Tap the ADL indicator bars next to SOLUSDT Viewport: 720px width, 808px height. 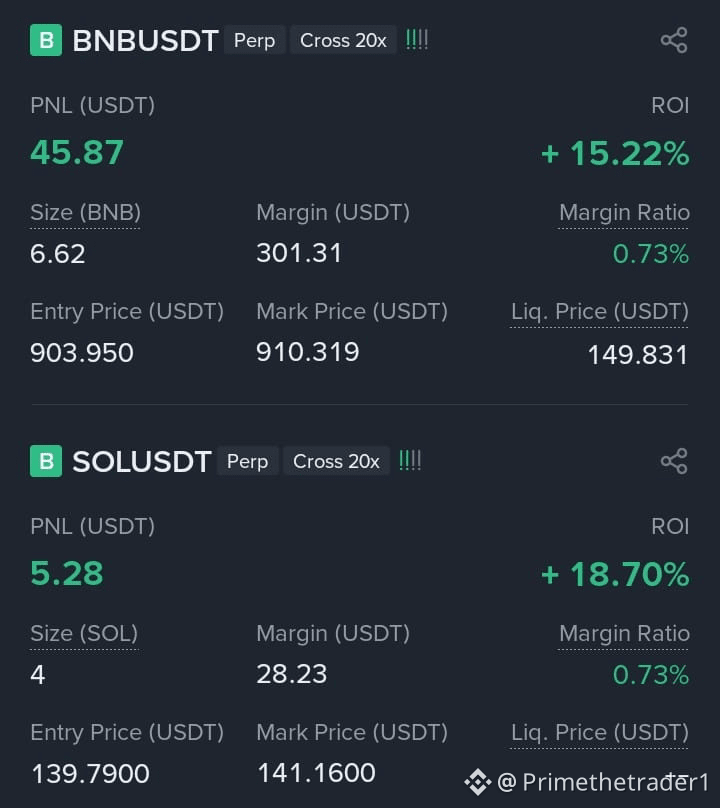tap(410, 460)
